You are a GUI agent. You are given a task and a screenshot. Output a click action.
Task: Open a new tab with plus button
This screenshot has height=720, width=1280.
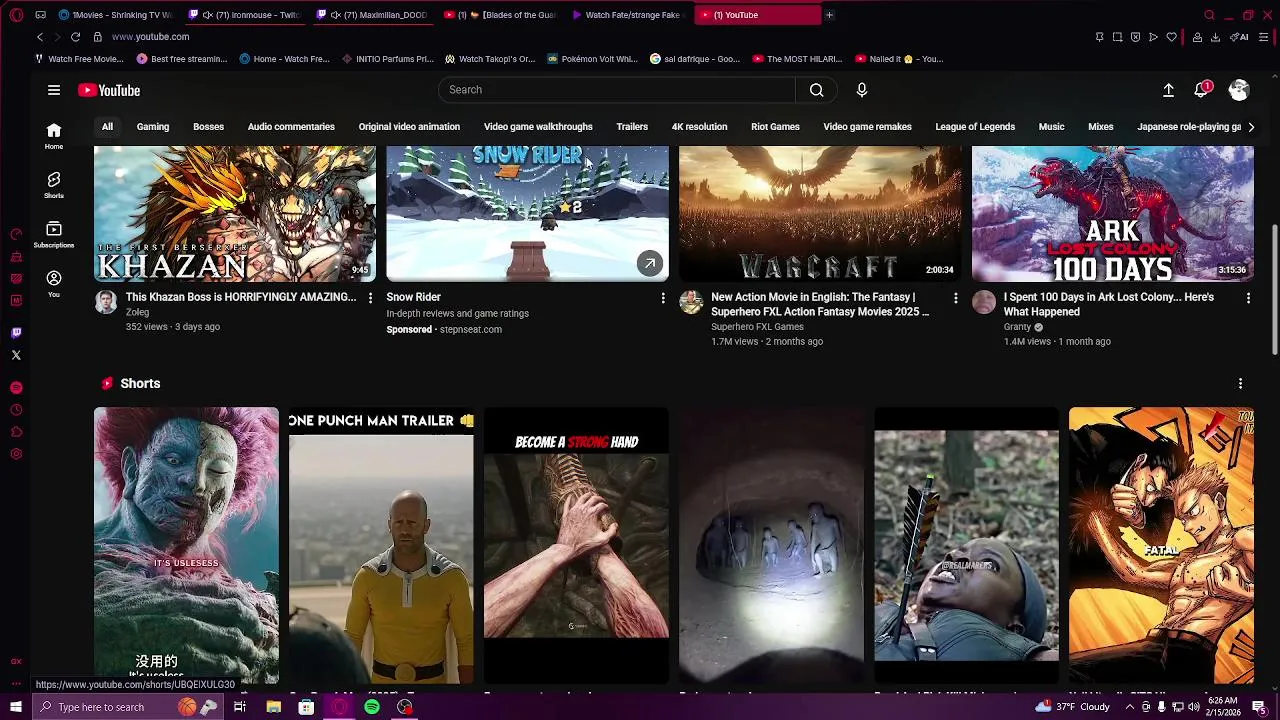coord(829,15)
